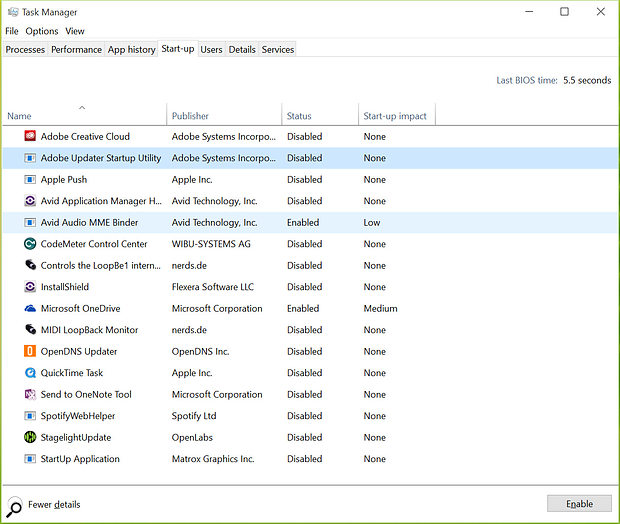The width and height of the screenshot is (620, 524).
Task: Click the StagelightUpdate green icon
Action: (x=30, y=437)
